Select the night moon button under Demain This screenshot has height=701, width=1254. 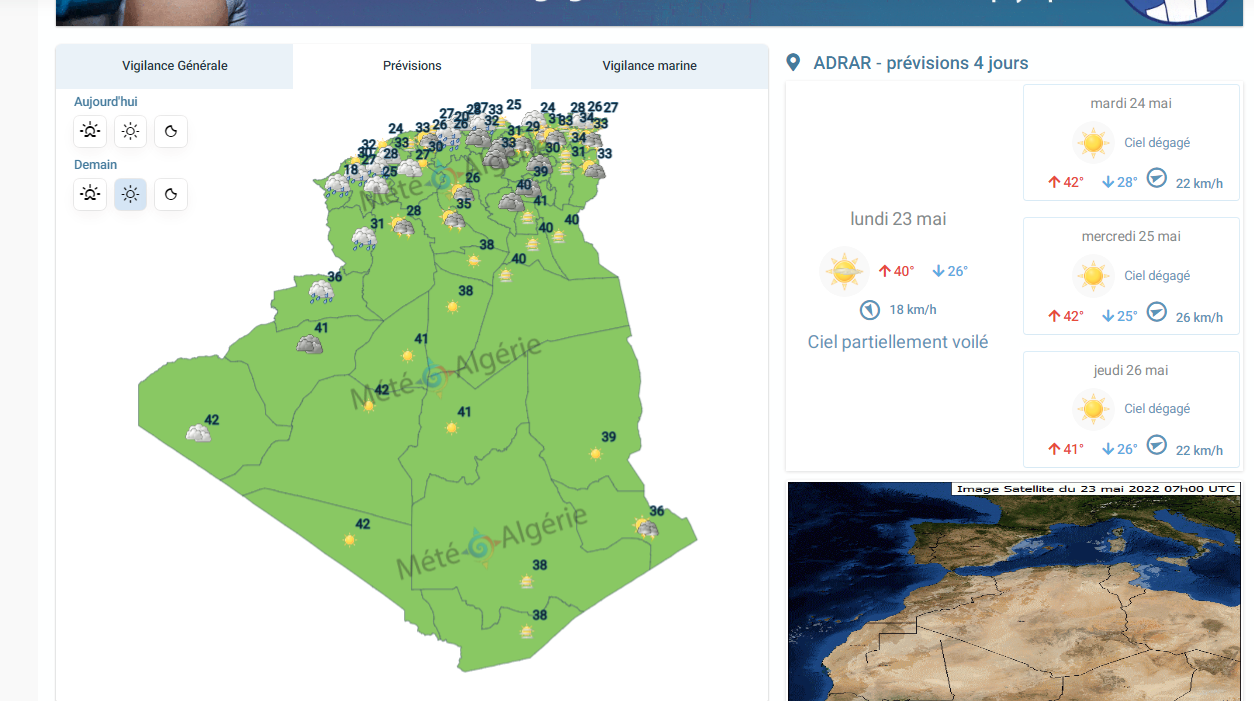point(171,194)
